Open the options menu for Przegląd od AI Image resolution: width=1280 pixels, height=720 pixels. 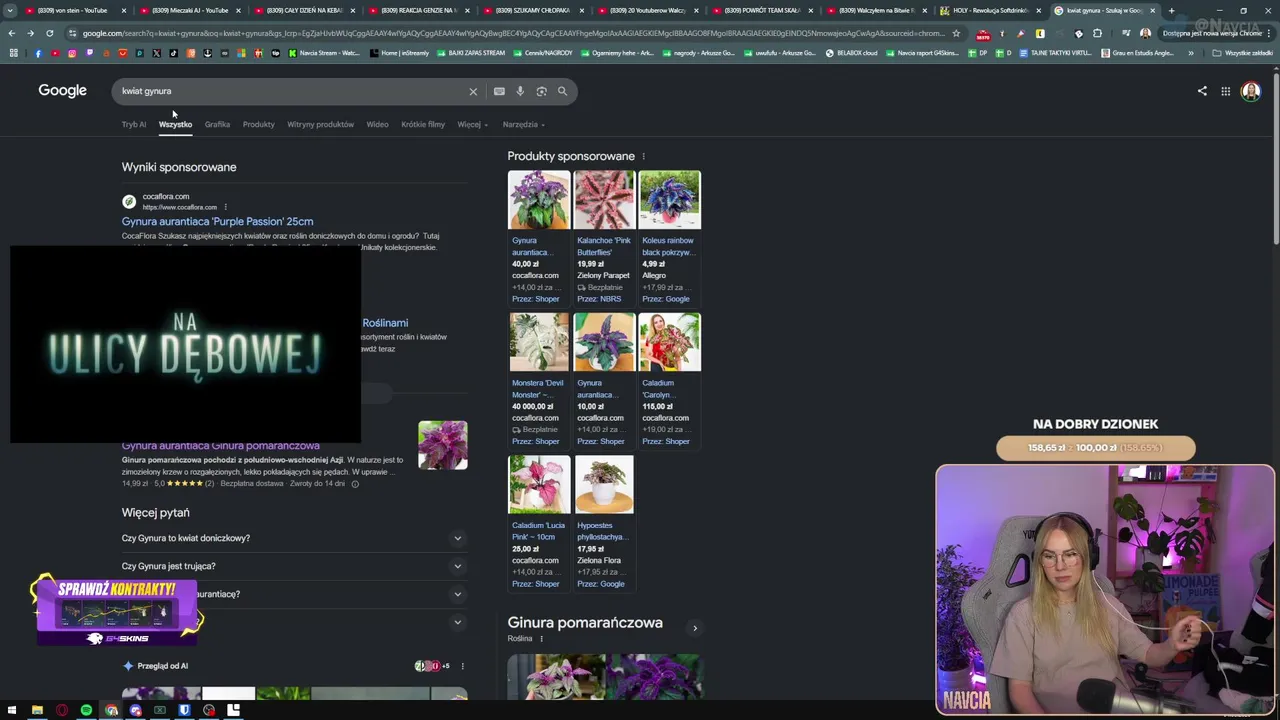click(x=462, y=666)
